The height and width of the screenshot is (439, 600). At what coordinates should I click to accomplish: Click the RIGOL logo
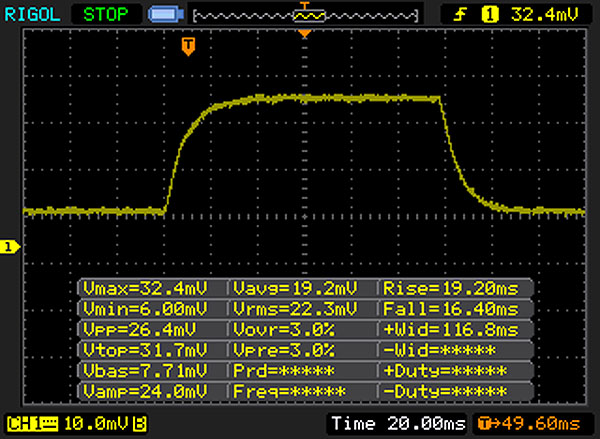point(32,15)
